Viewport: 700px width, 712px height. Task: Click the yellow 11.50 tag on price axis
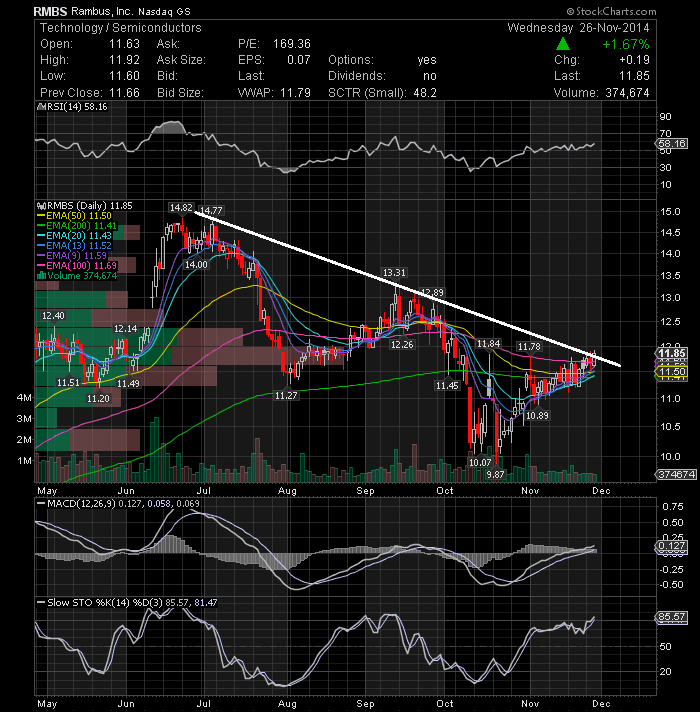point(672,372)
